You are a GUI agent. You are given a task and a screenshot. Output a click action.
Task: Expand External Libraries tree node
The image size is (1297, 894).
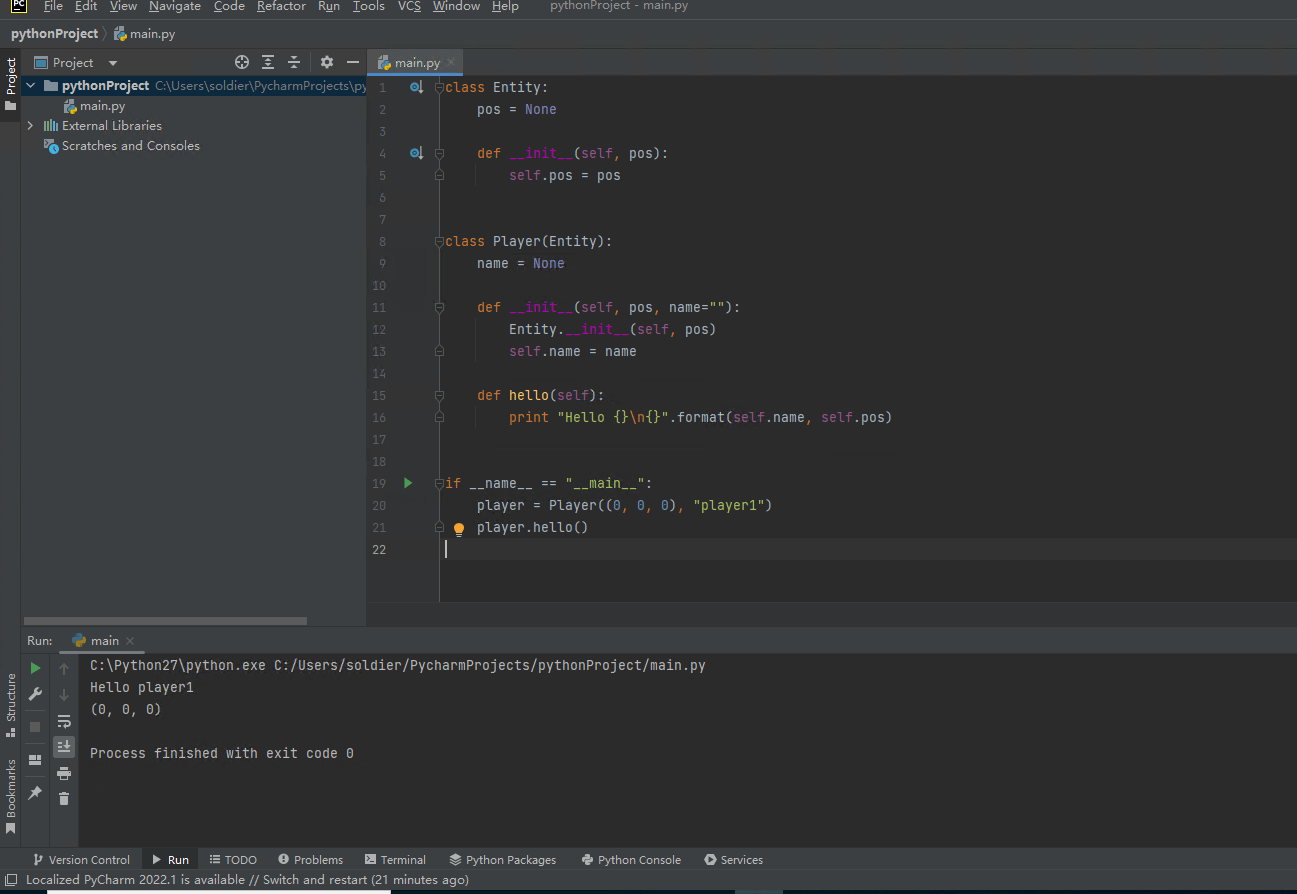(30, 126)
